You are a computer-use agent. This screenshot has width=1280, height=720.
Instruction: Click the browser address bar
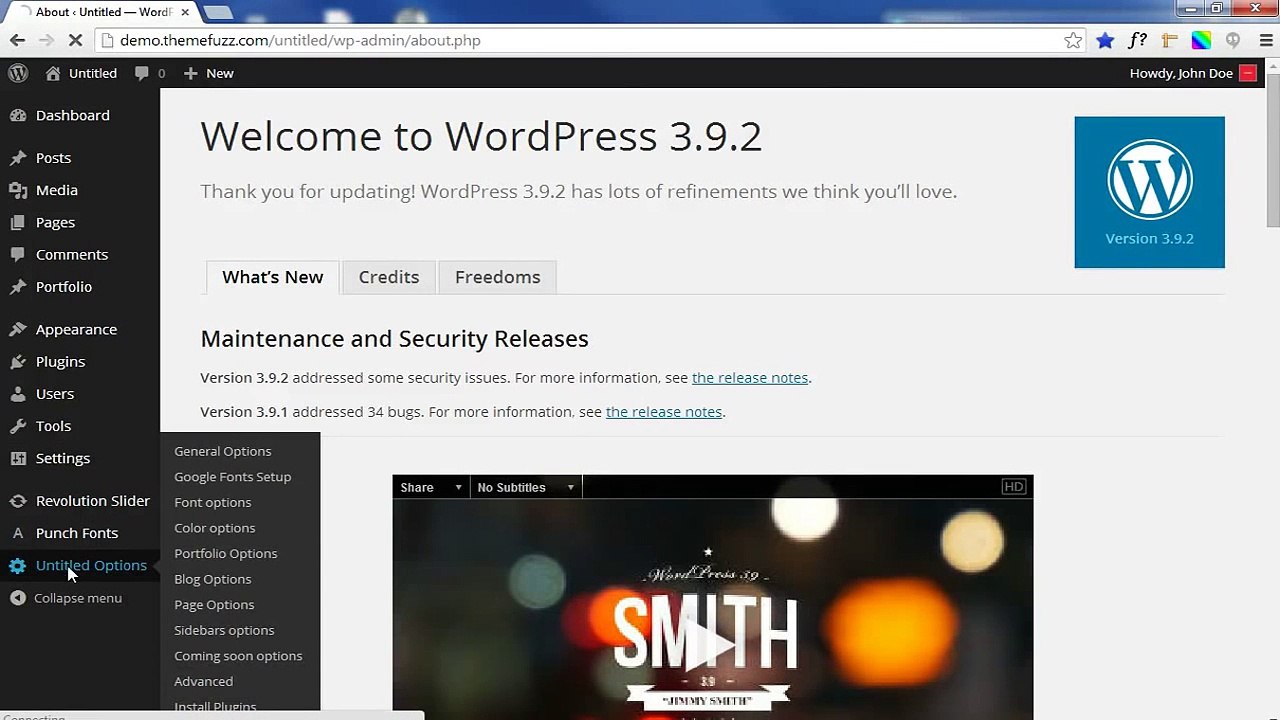click(590, 40)
